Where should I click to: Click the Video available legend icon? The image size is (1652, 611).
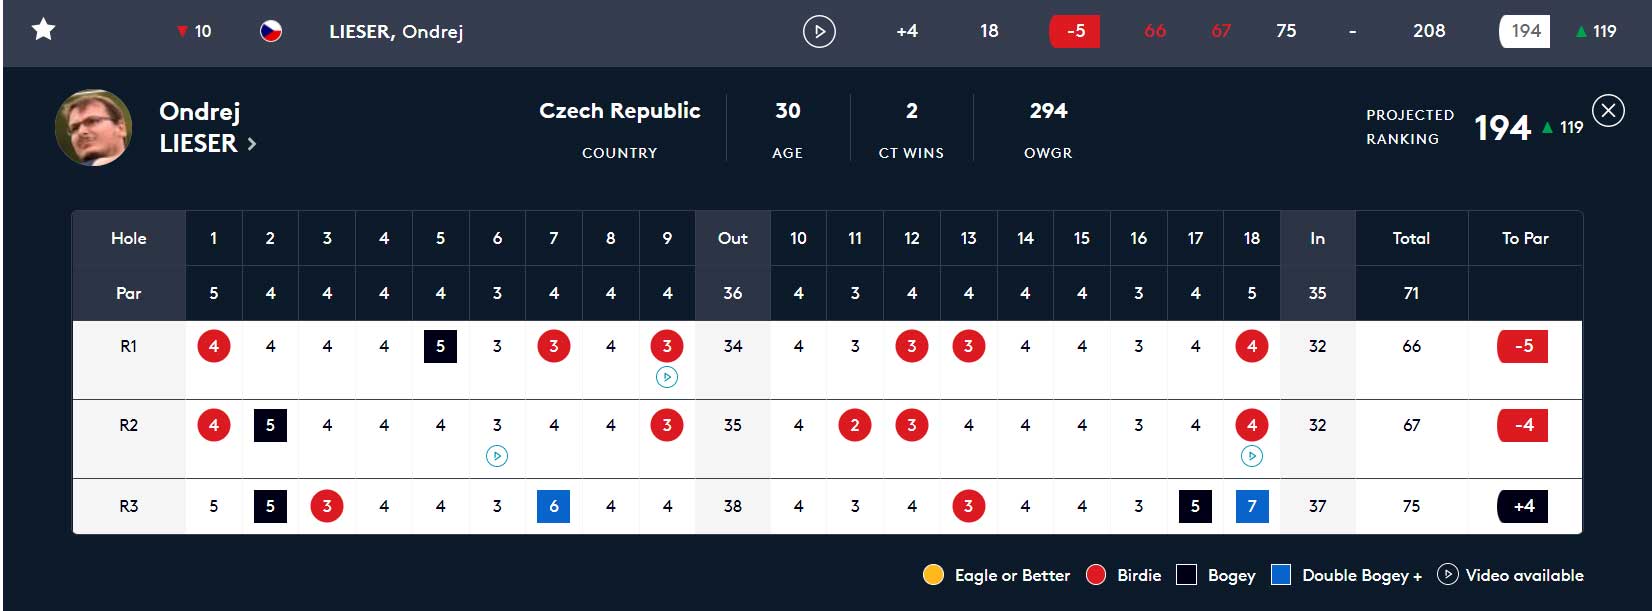[x=1447, y=575]
